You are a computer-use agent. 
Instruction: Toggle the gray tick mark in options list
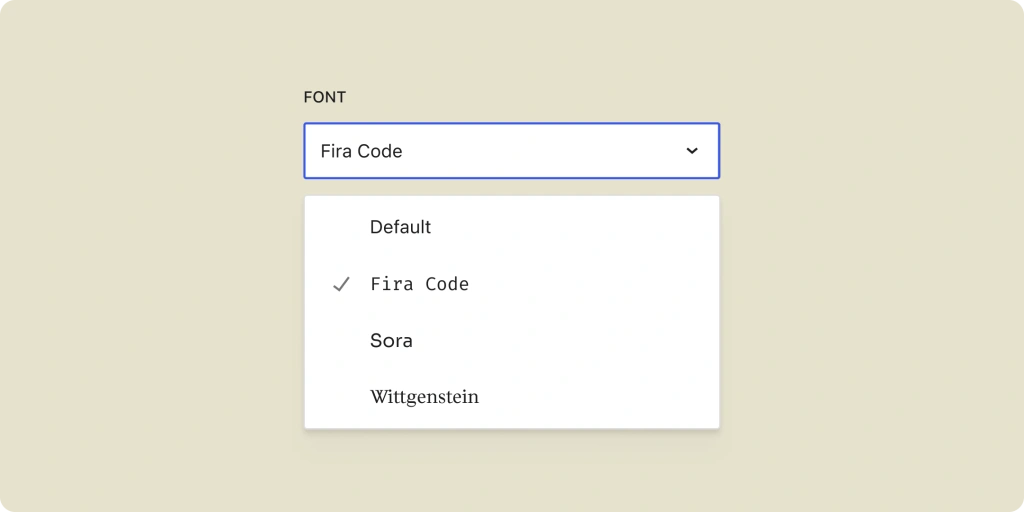(341, 284)
